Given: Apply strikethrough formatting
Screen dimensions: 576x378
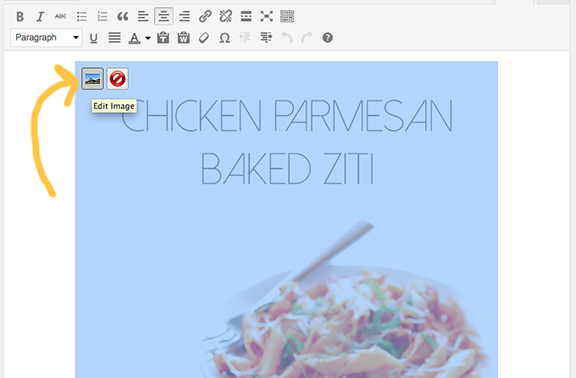Looking at the screenshot, I should point(61,17).
